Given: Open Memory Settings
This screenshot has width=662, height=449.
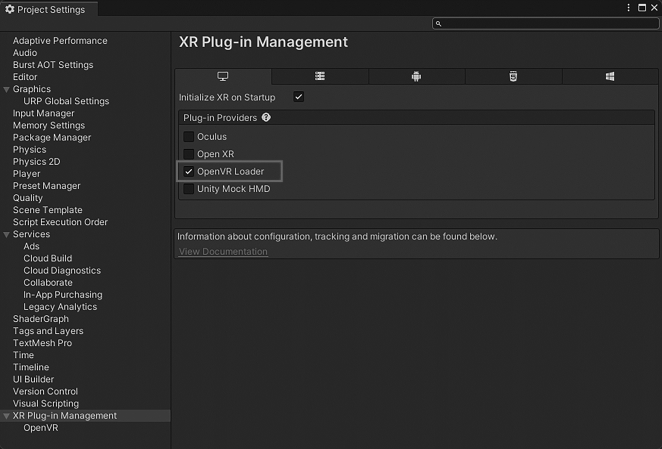Looking at the screenshot, I should click(49, 125).
